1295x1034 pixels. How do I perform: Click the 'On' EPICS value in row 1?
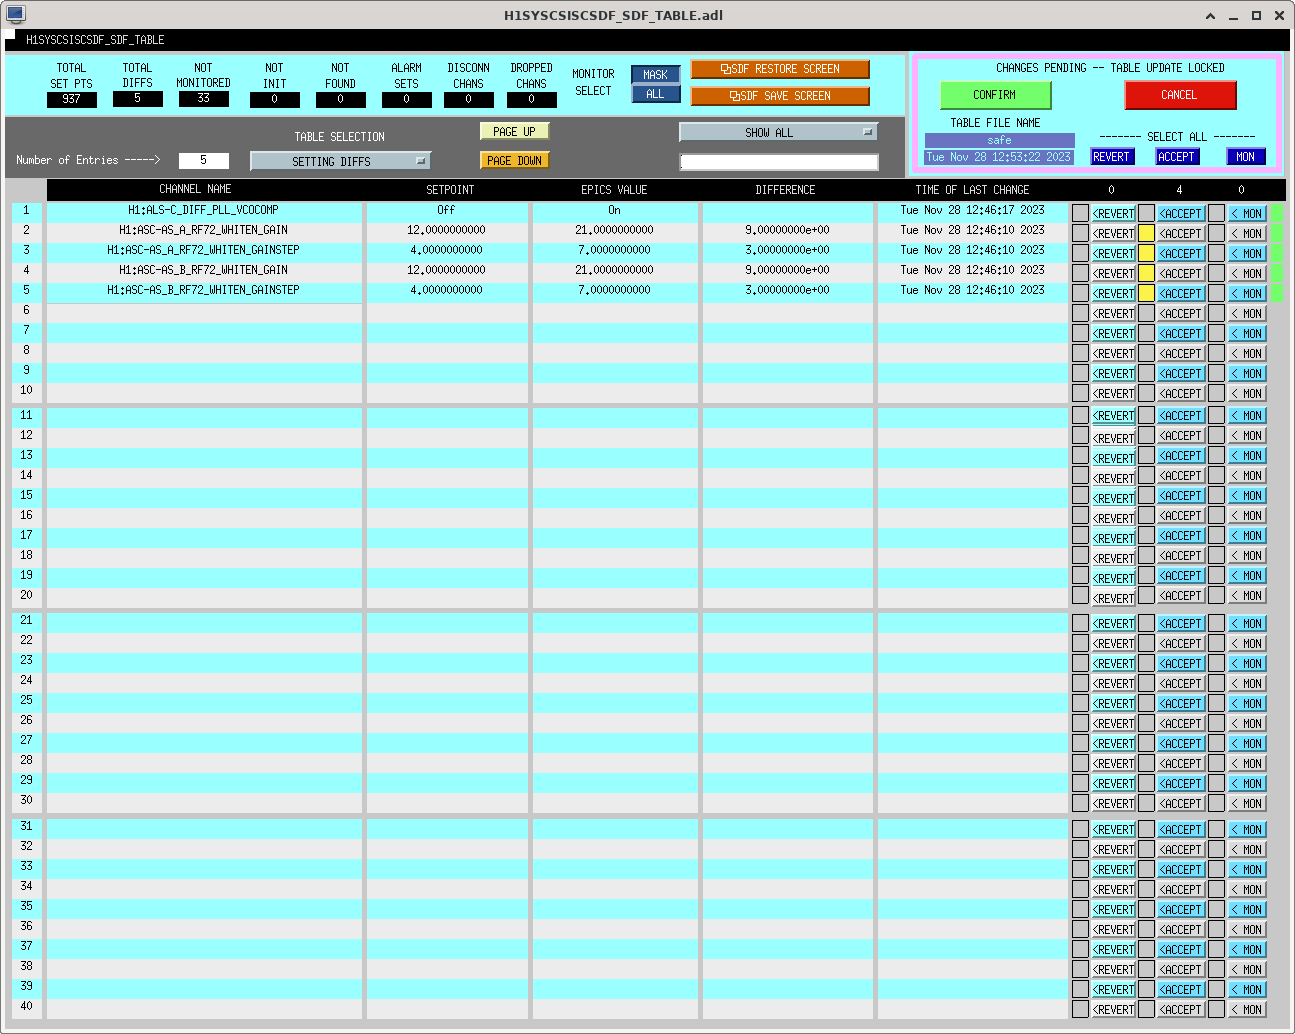tap(614, 210)
